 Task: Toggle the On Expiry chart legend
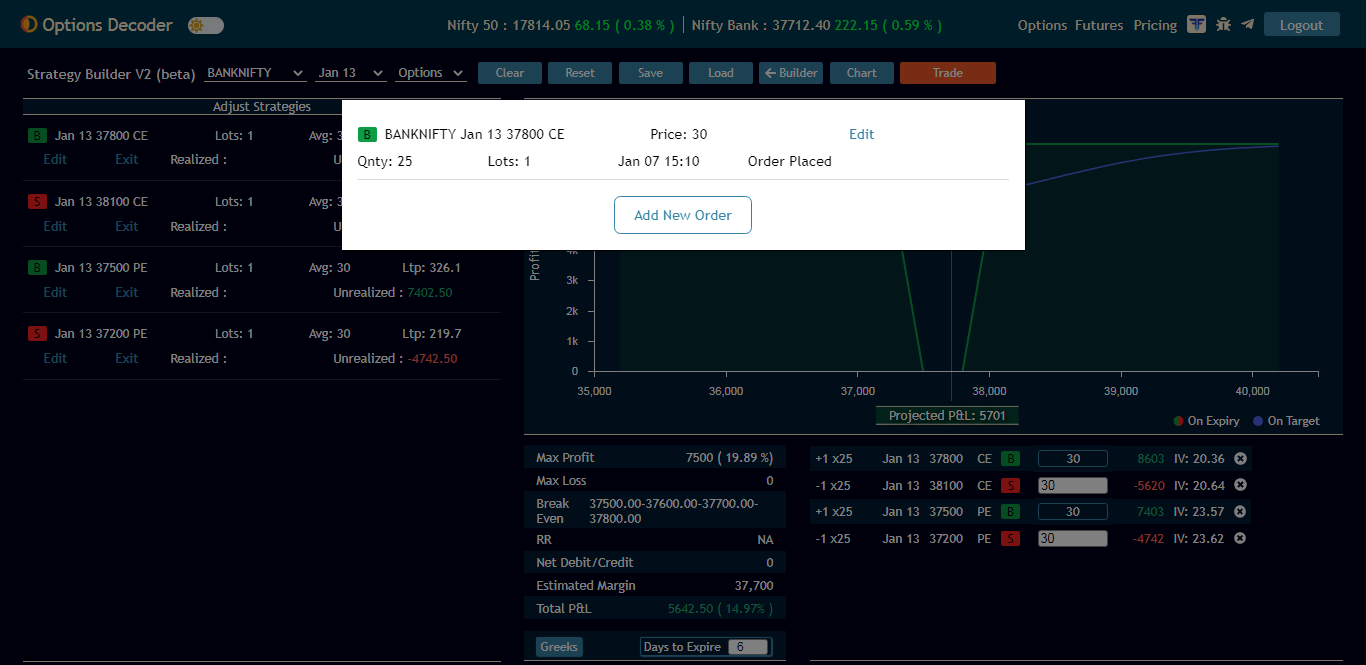point(1206,421)
